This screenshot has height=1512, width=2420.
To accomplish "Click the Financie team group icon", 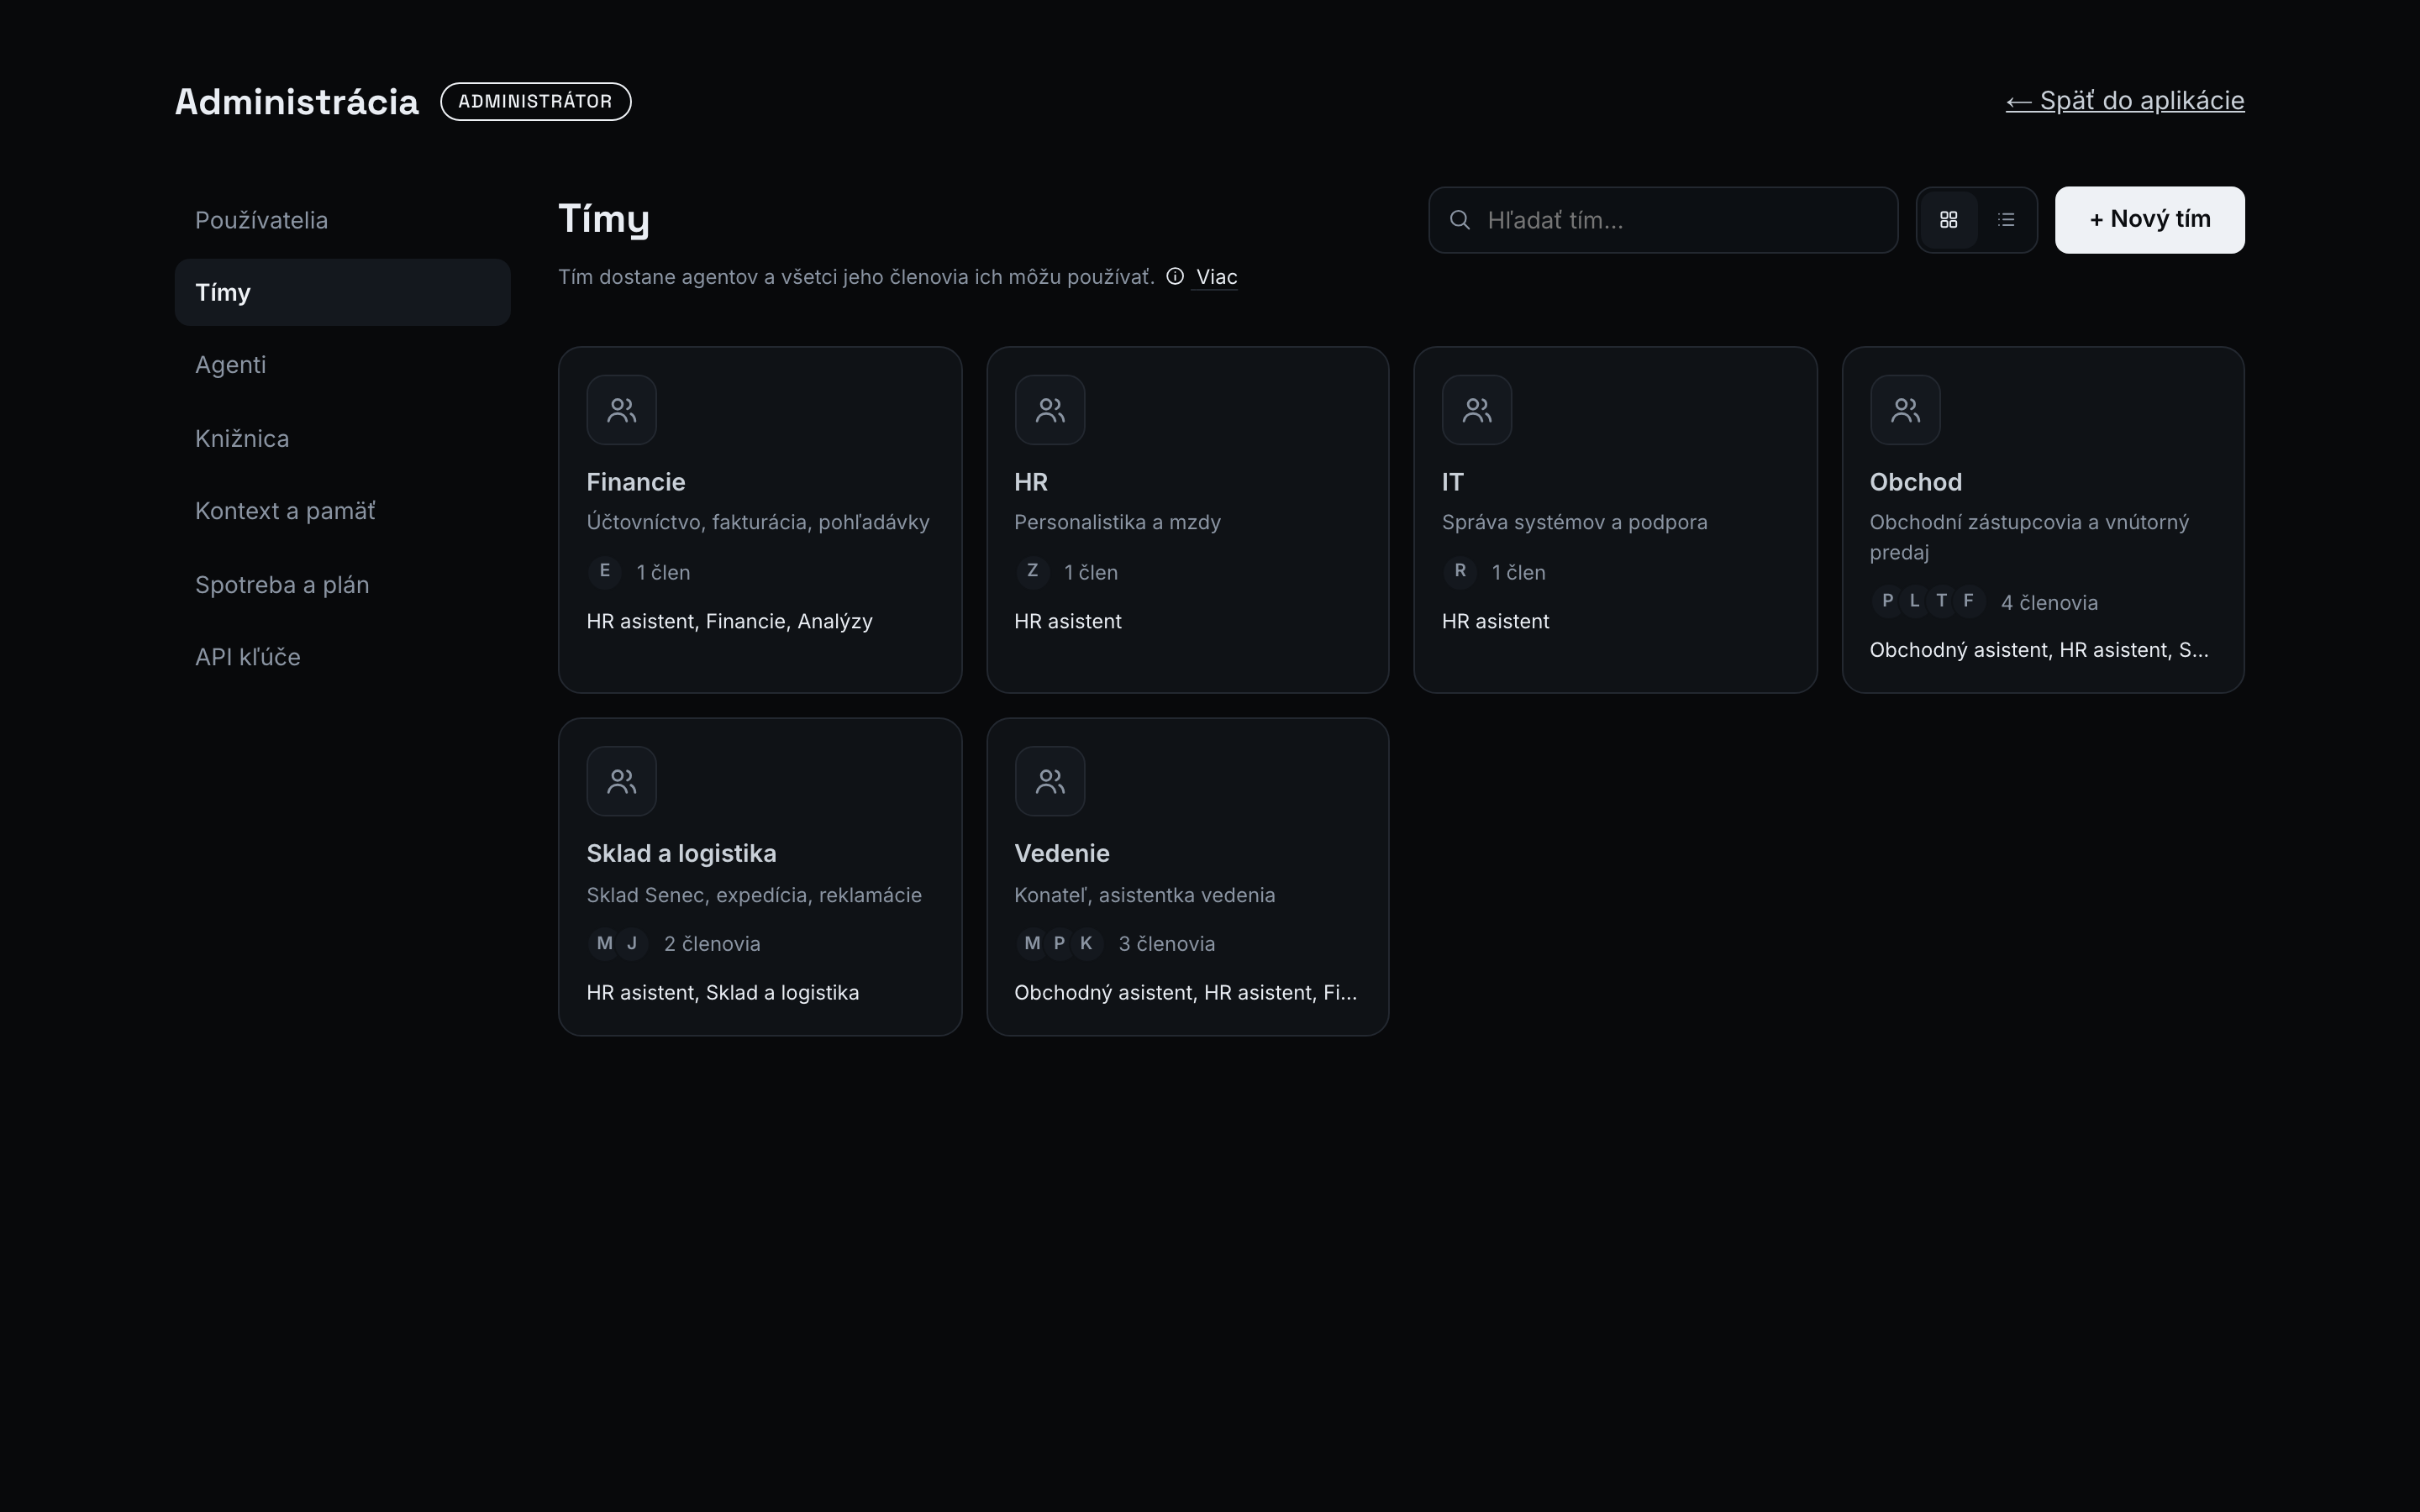I will (x=621, y=410).
